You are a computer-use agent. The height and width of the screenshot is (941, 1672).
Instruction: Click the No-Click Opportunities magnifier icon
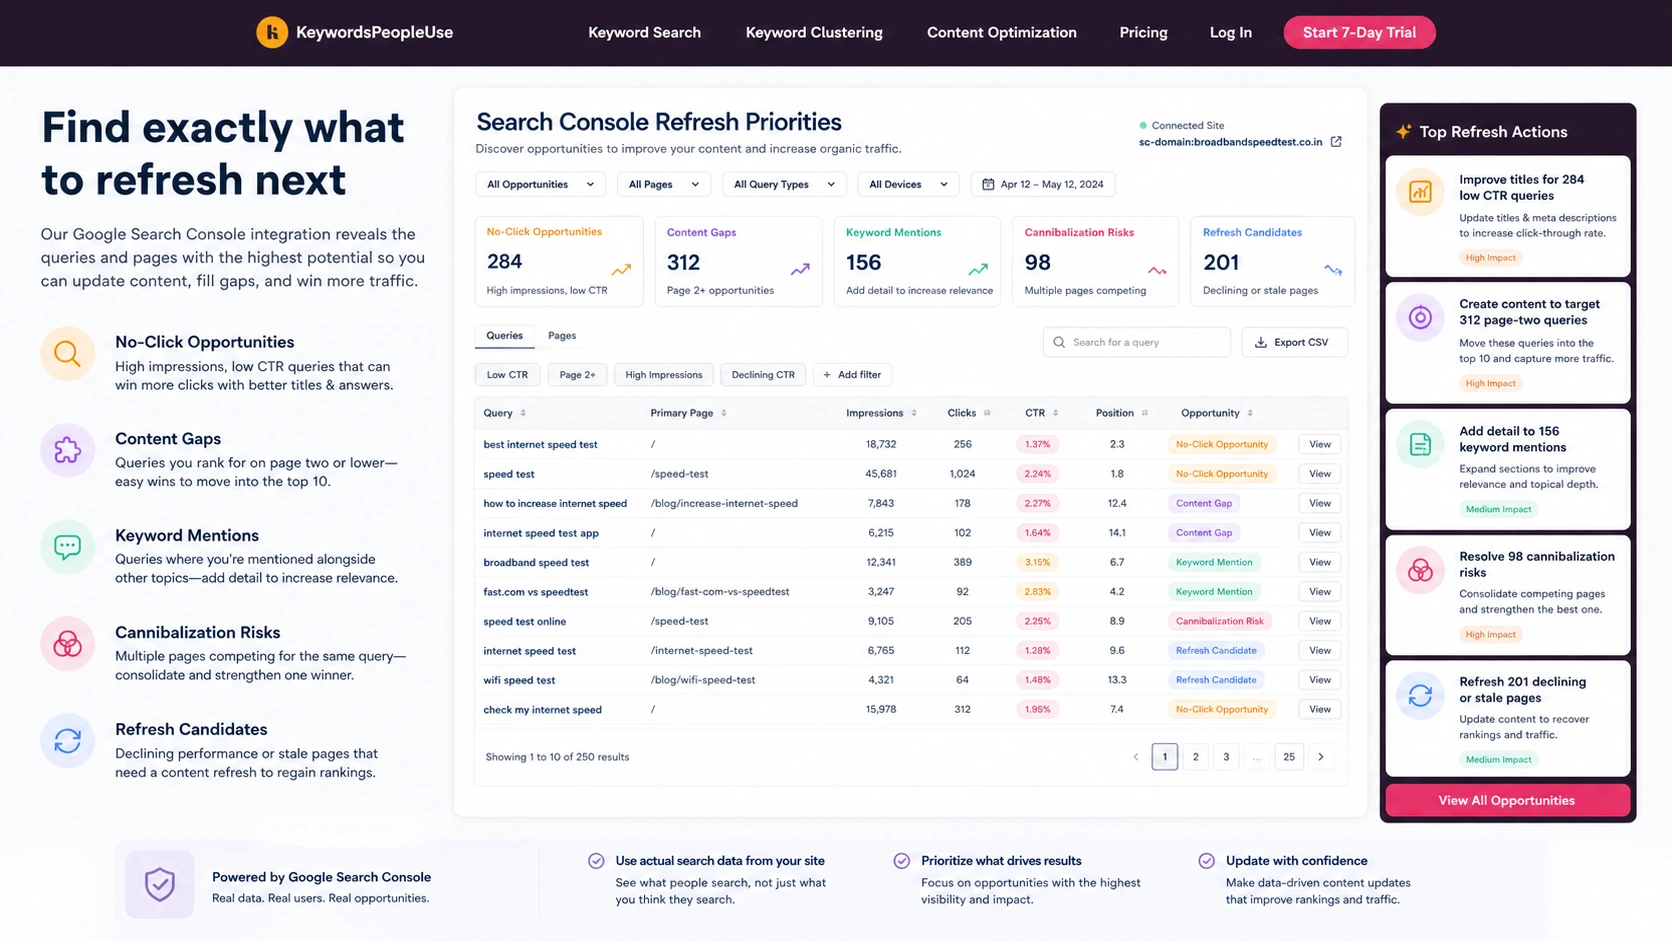coord(67,354)
